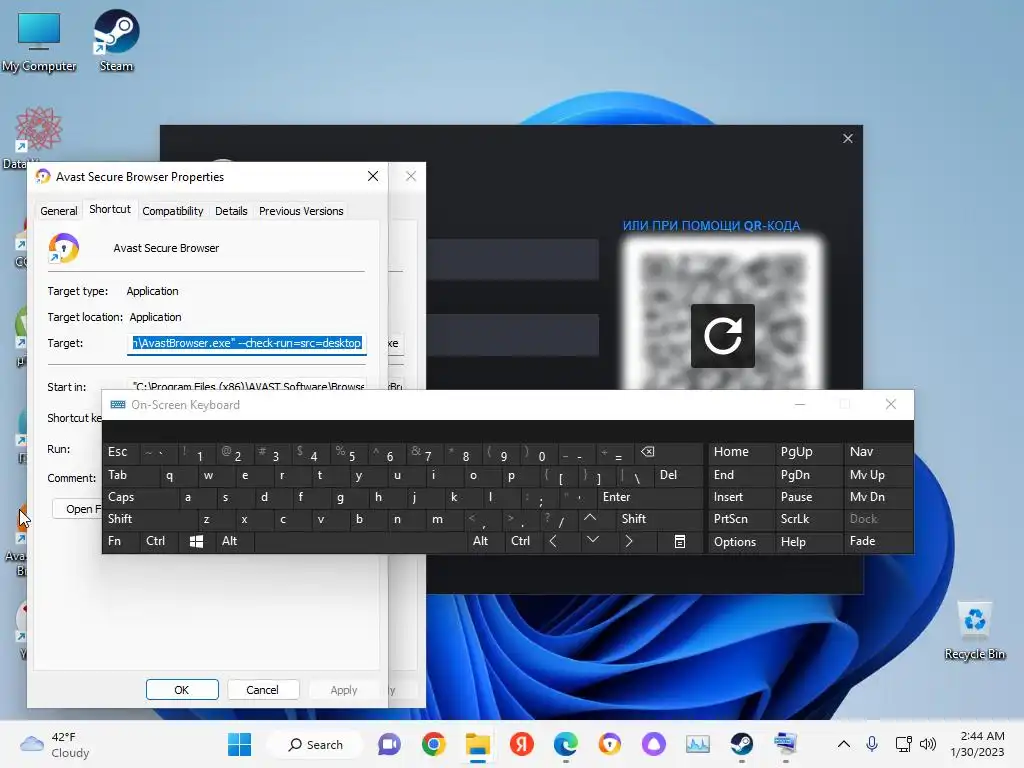Image resolution: width=1024 pixels, height=768 pixels.
Task: Open the Details tab
Action: tap(231, 211)
